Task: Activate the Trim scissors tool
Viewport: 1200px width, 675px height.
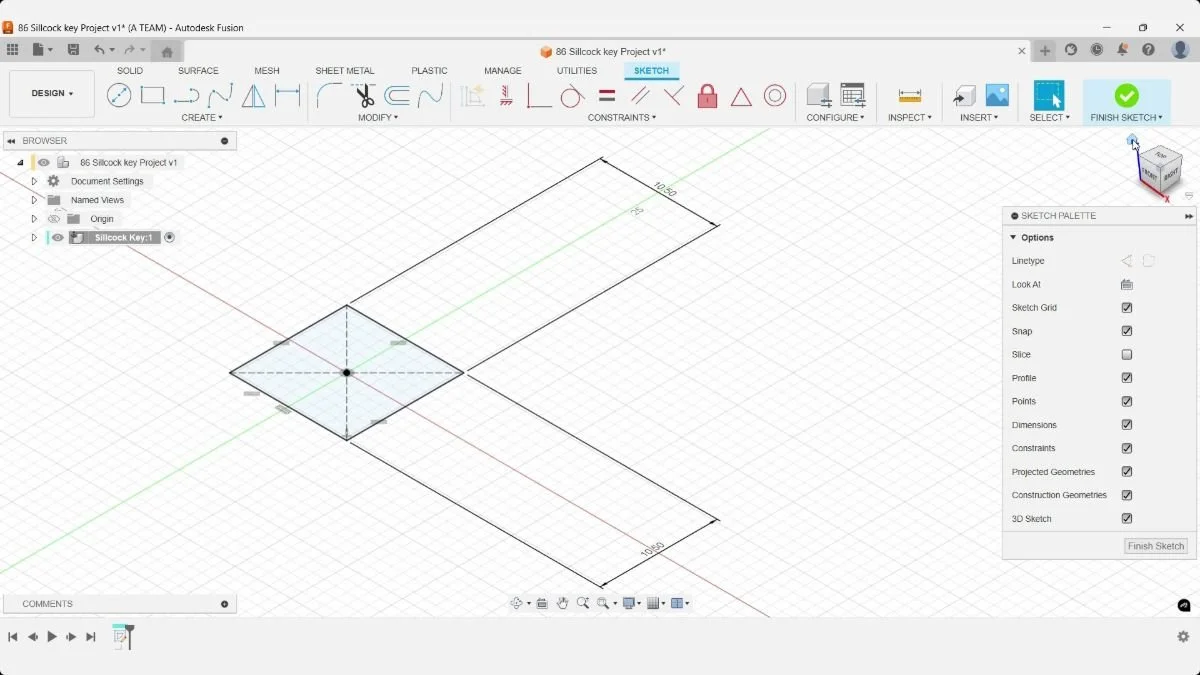Action: click(x=363, y=96)
